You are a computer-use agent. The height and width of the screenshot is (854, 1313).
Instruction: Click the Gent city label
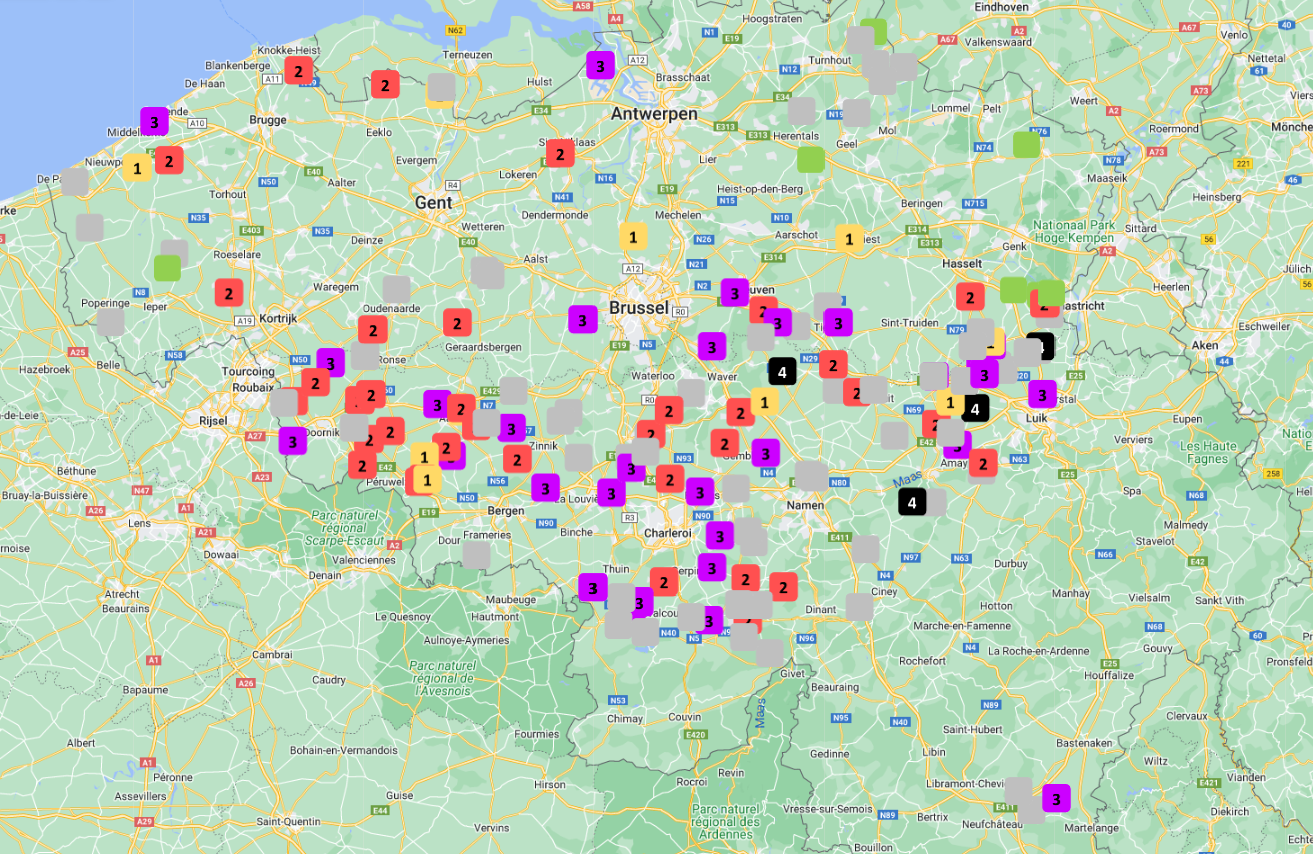[434, 202]
